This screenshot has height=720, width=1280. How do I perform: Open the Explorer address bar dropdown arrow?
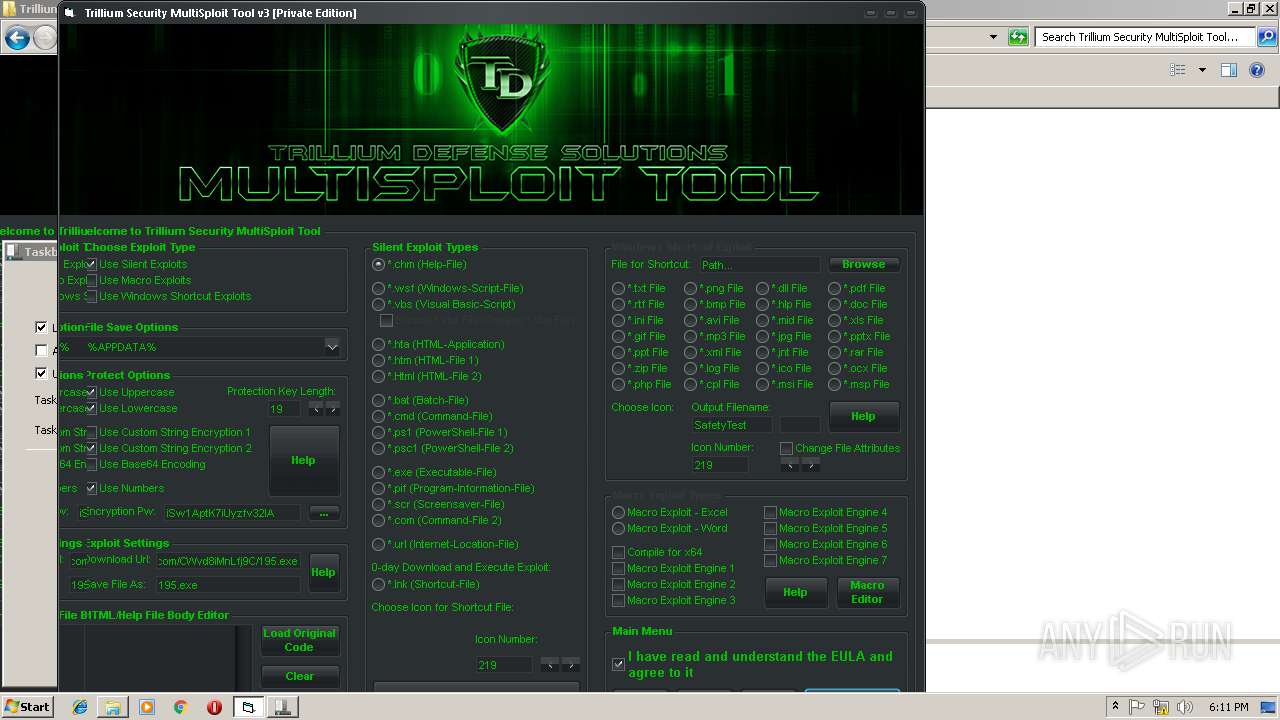tap(993, 37)
